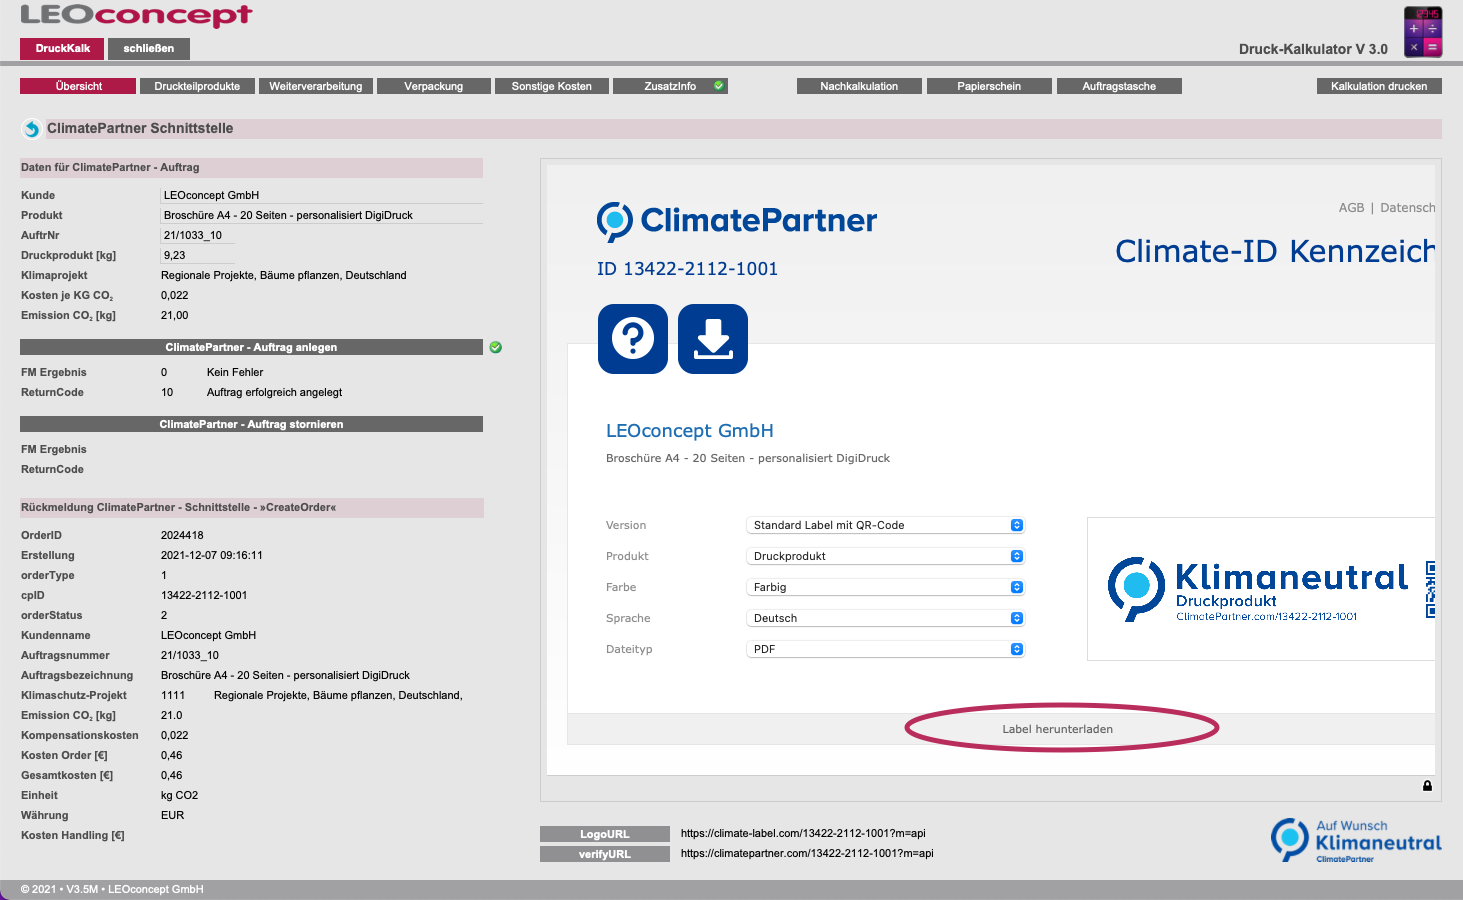Click ClimatePartner - Auftrag anlegen button
1463x900 pixels.
[x=251, y=347]
